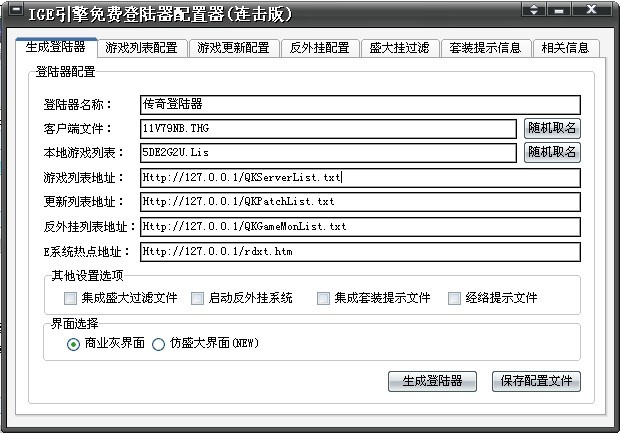Select the 商业灰界面 radio button

click(x=73, y=344)
